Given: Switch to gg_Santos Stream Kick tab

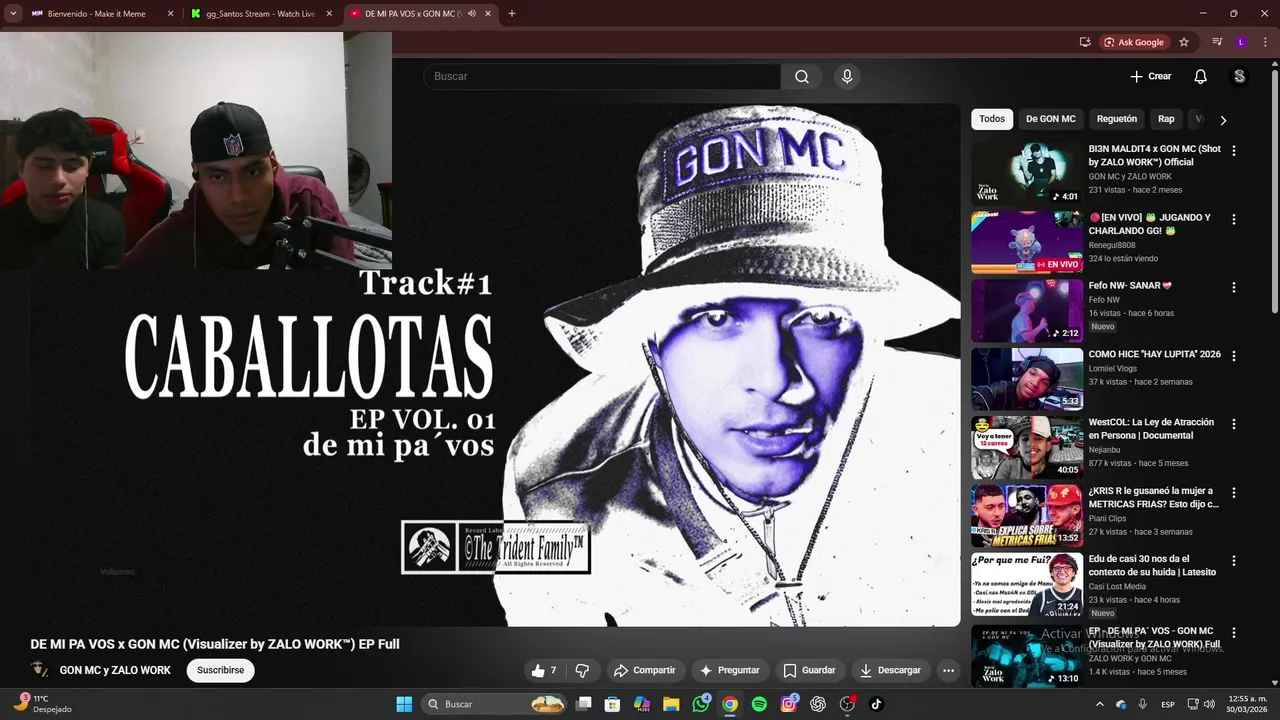Looking at the screenshot, I should 260,14.
